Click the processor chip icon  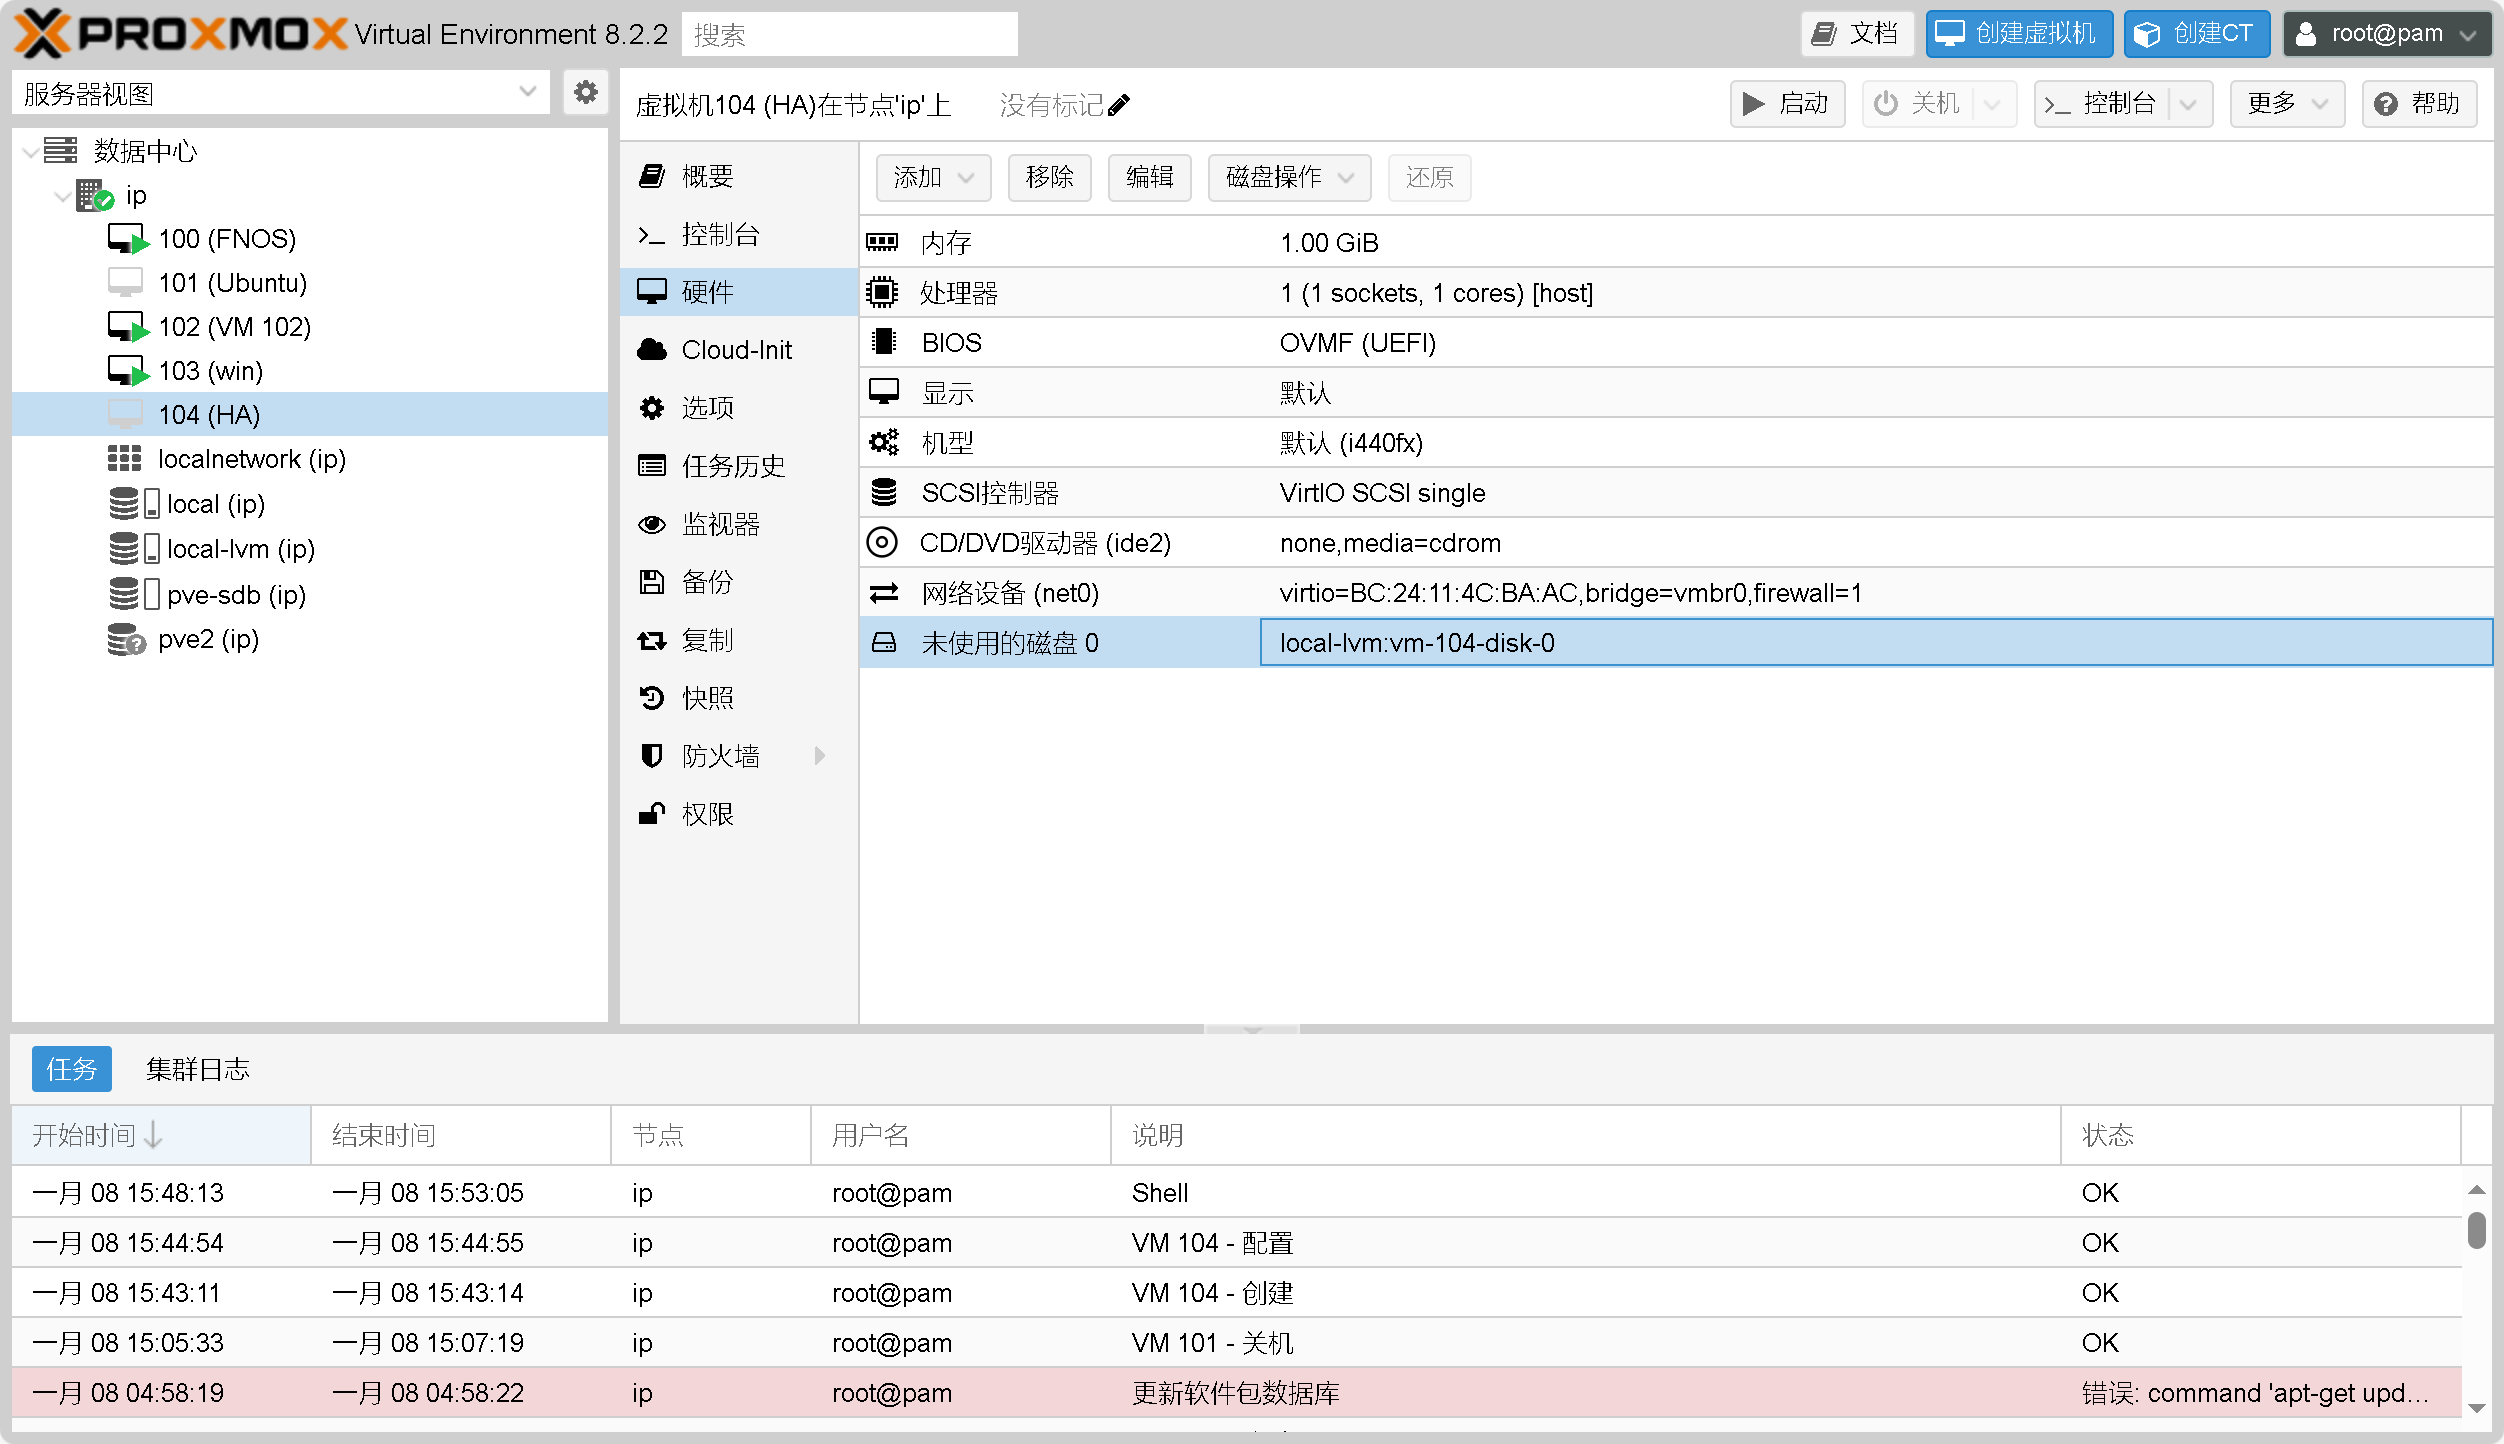883,292
